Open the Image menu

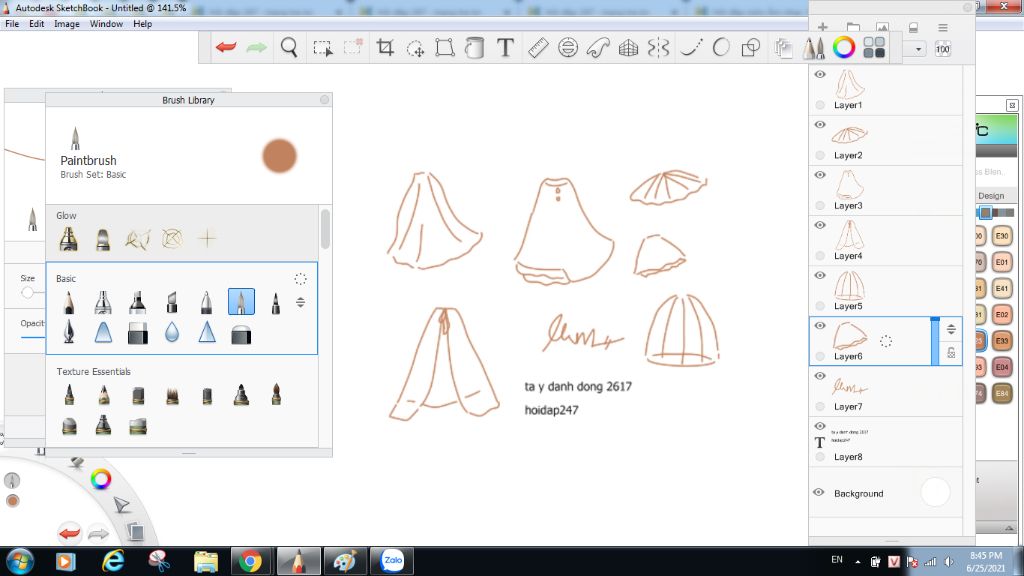click(x=67, y=24)
